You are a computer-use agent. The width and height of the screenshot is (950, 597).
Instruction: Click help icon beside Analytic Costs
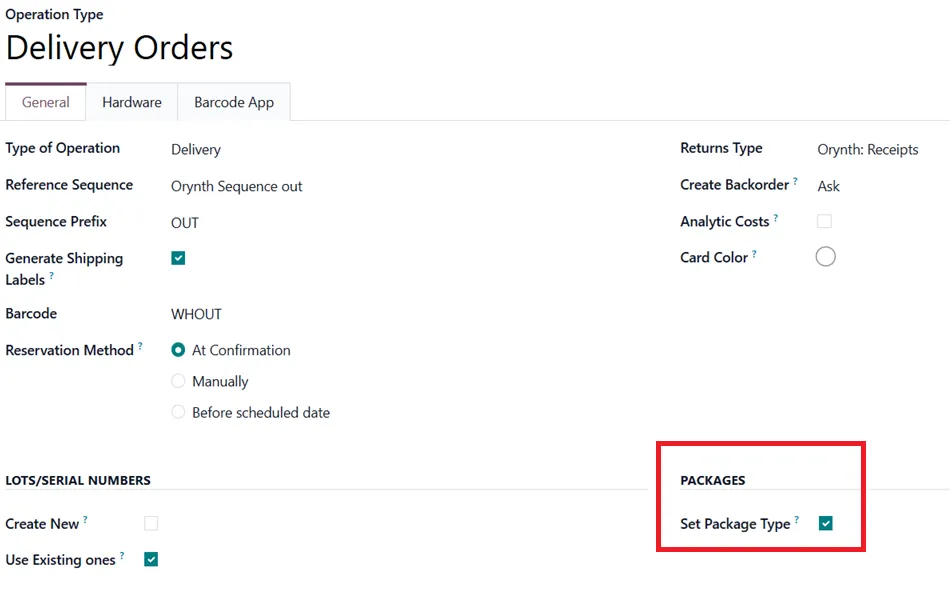coord(776,217)
